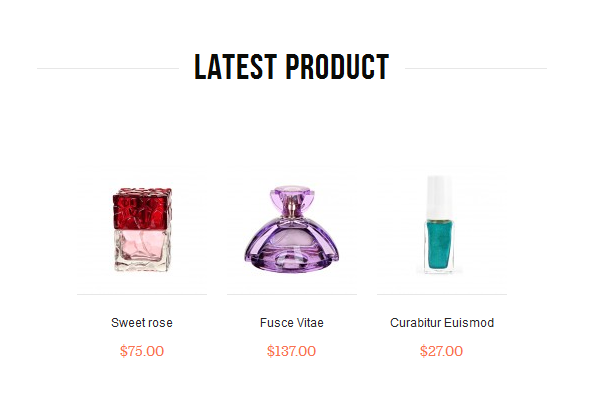Click the pink glass base of Sweet rose bottle
The width and height of the screenshot is (600, 416).
click(x=142, y=251)
